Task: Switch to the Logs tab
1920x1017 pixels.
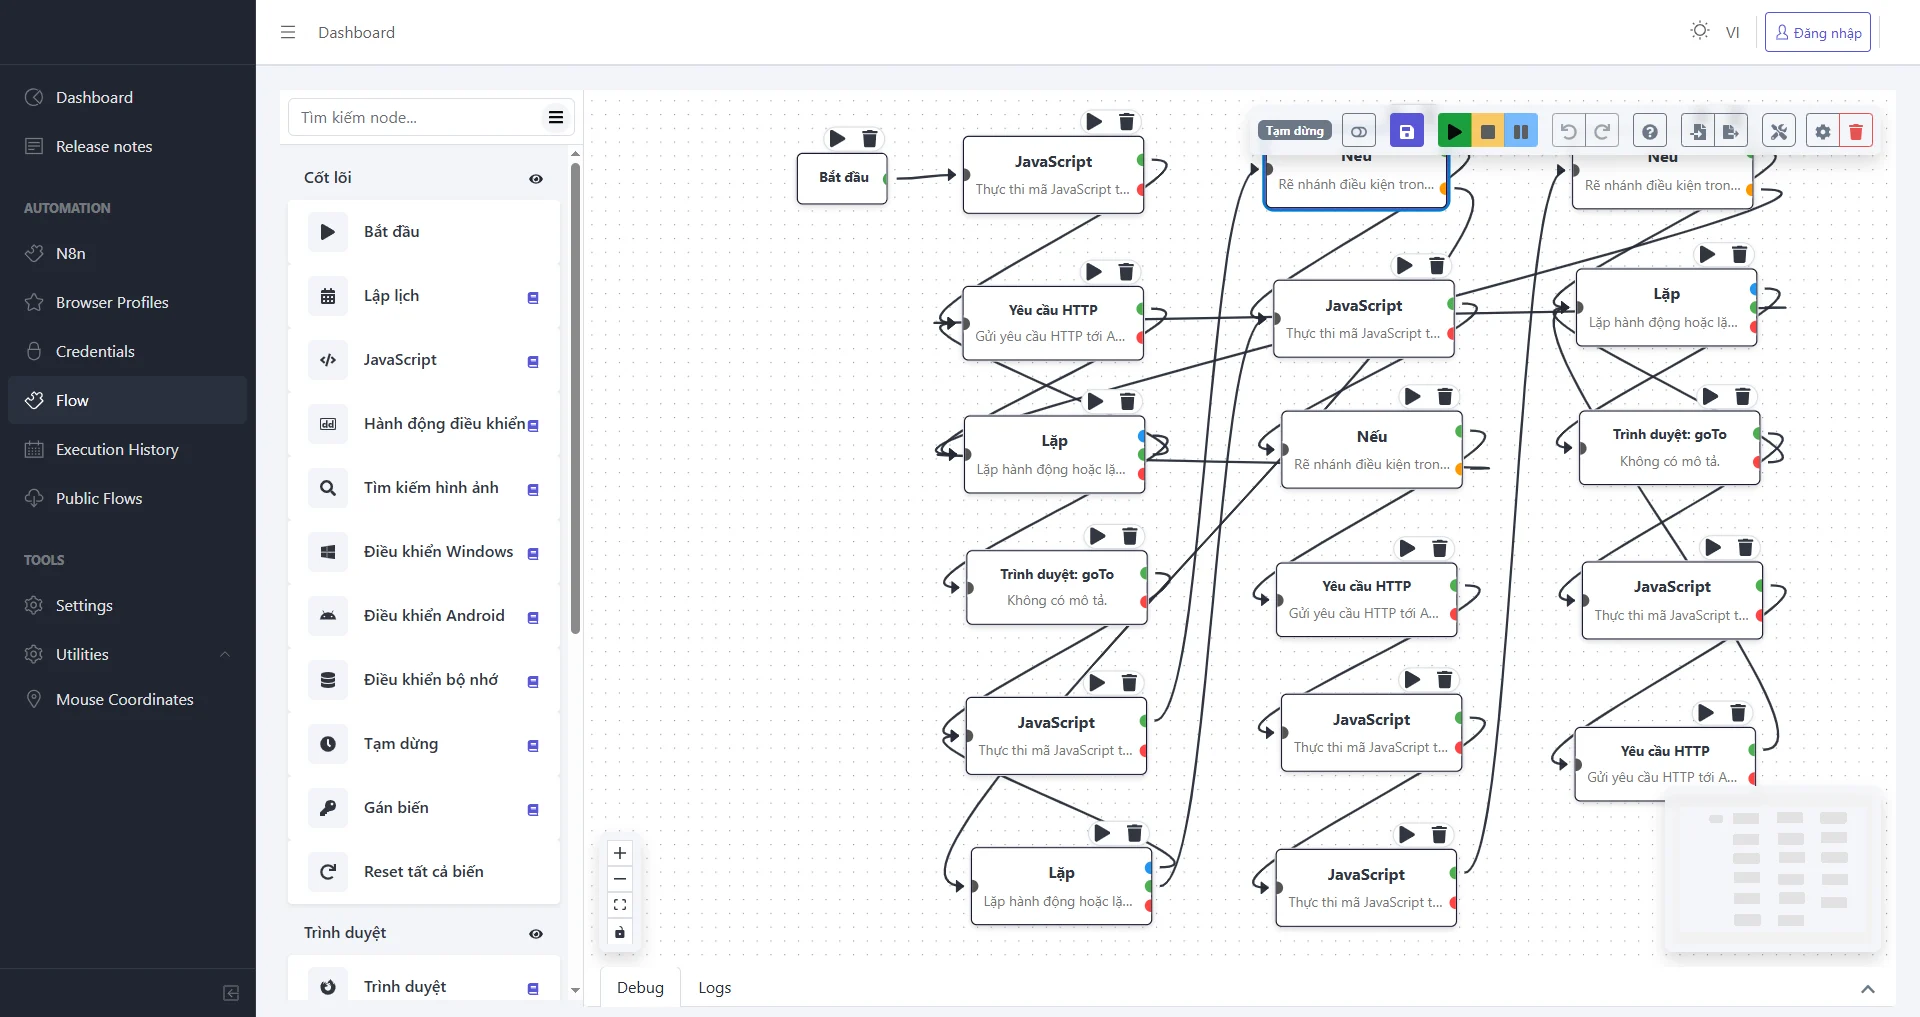Action: coord(715,987)
